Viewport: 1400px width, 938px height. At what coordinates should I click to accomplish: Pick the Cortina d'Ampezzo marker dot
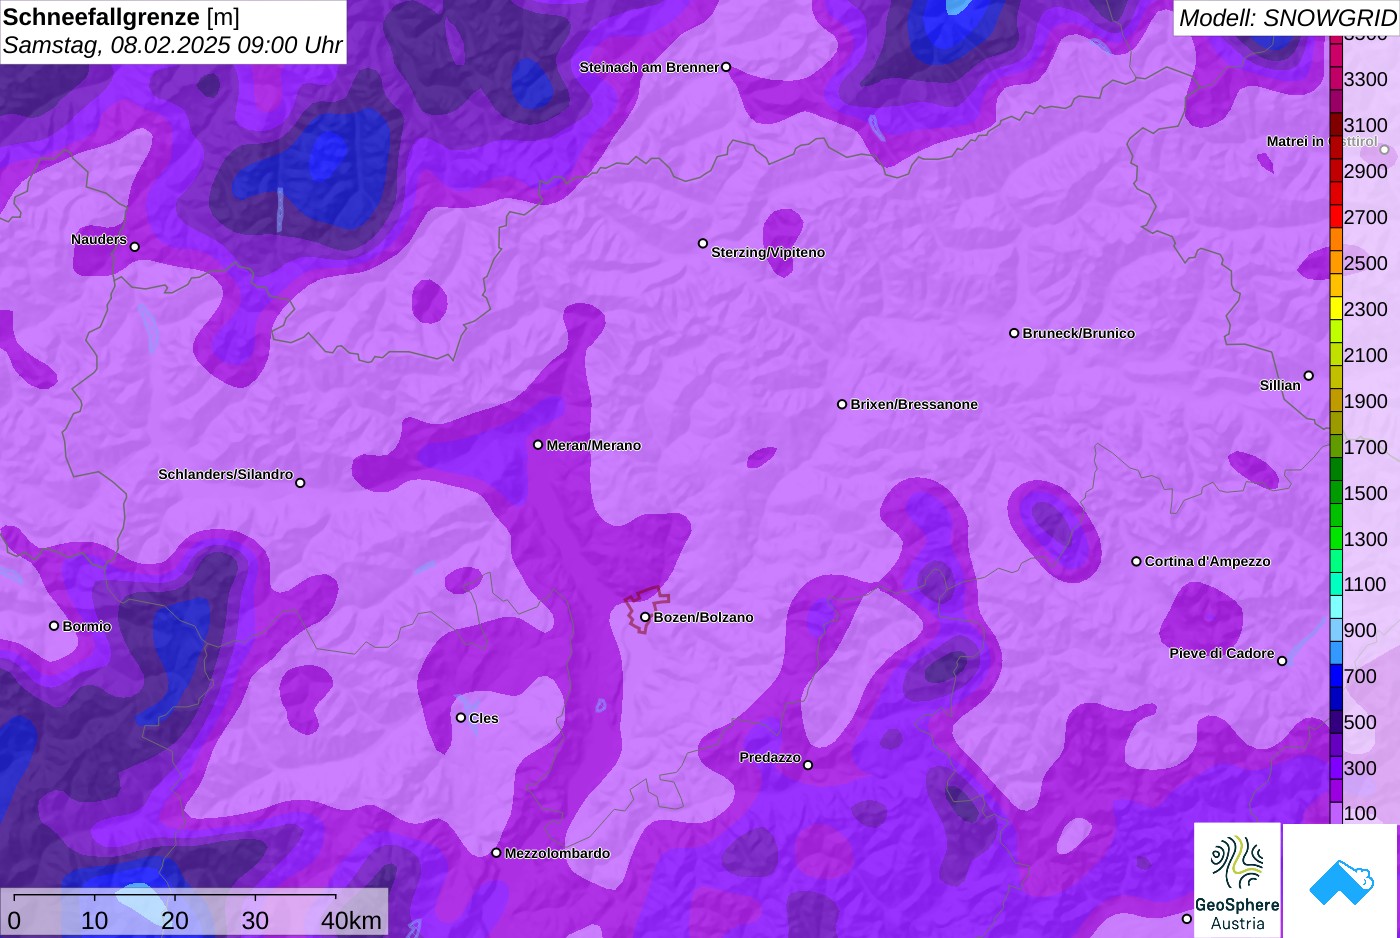1136,561
